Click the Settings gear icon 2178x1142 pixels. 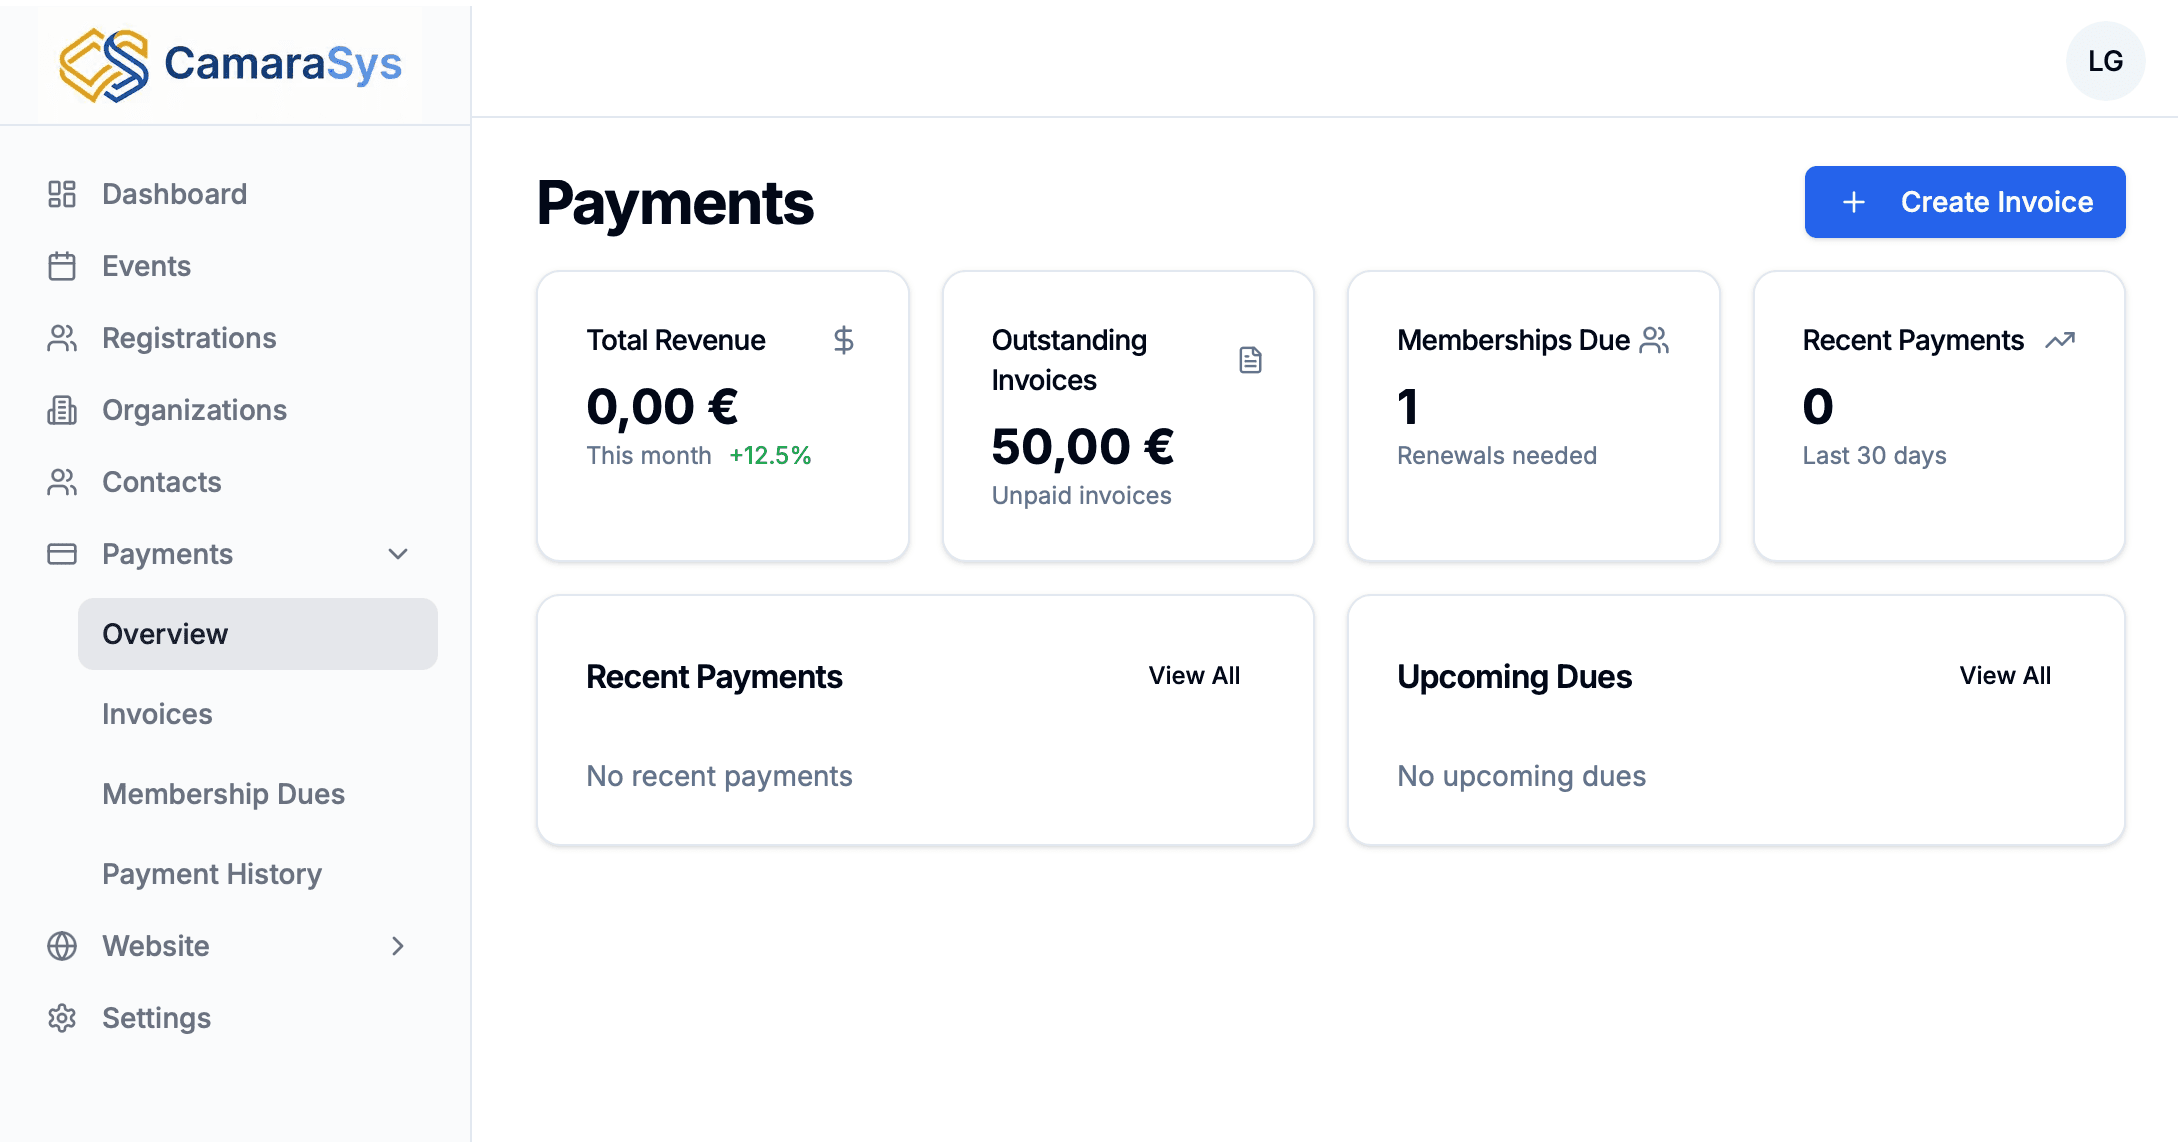(62, 1018)
